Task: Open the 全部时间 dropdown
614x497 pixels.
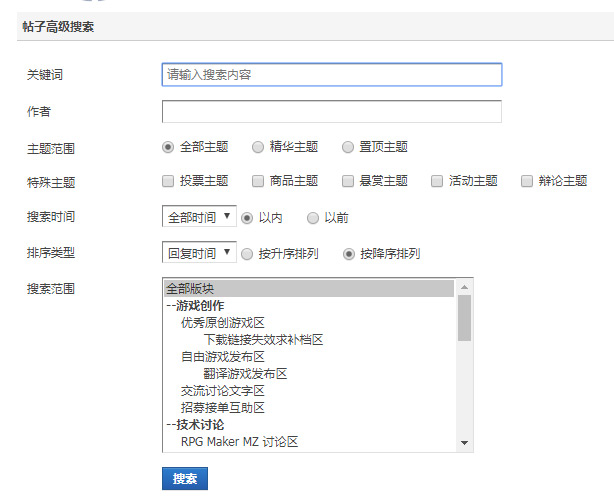Action: (x=199, y=216)
